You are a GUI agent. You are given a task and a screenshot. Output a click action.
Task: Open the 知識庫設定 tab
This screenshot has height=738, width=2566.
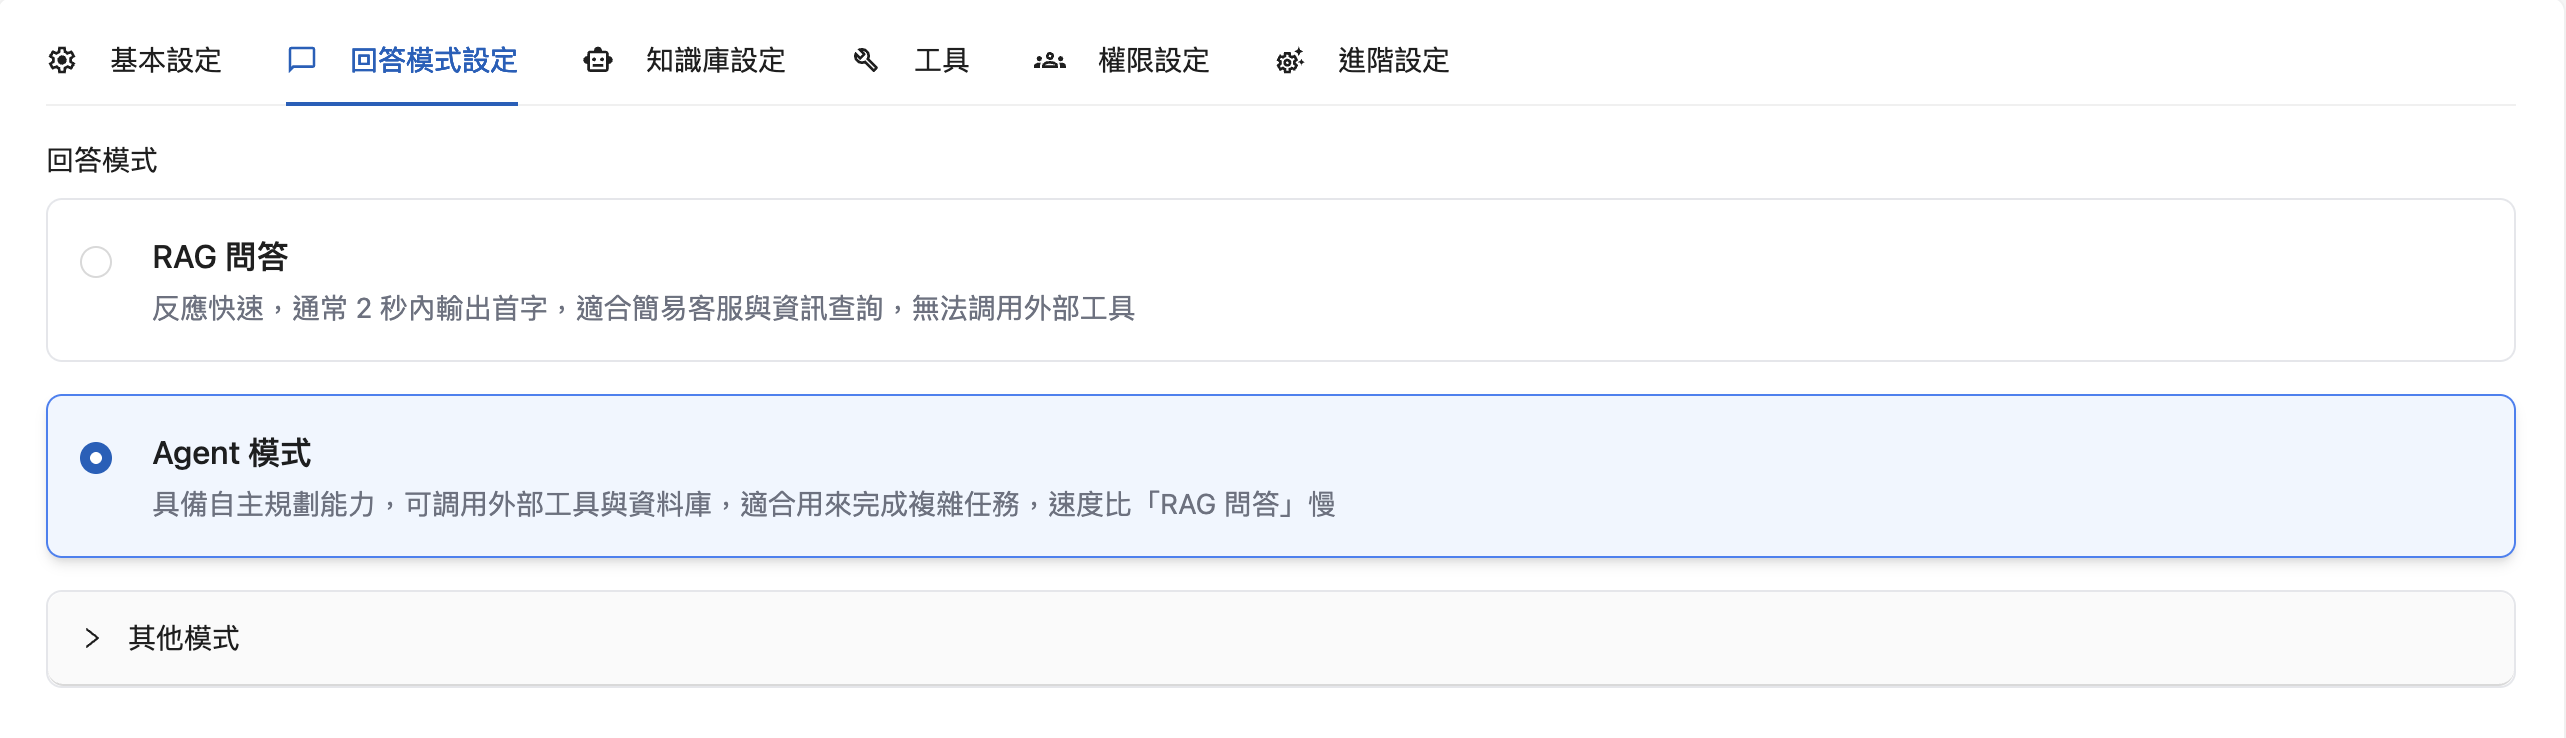pos(716,61)
